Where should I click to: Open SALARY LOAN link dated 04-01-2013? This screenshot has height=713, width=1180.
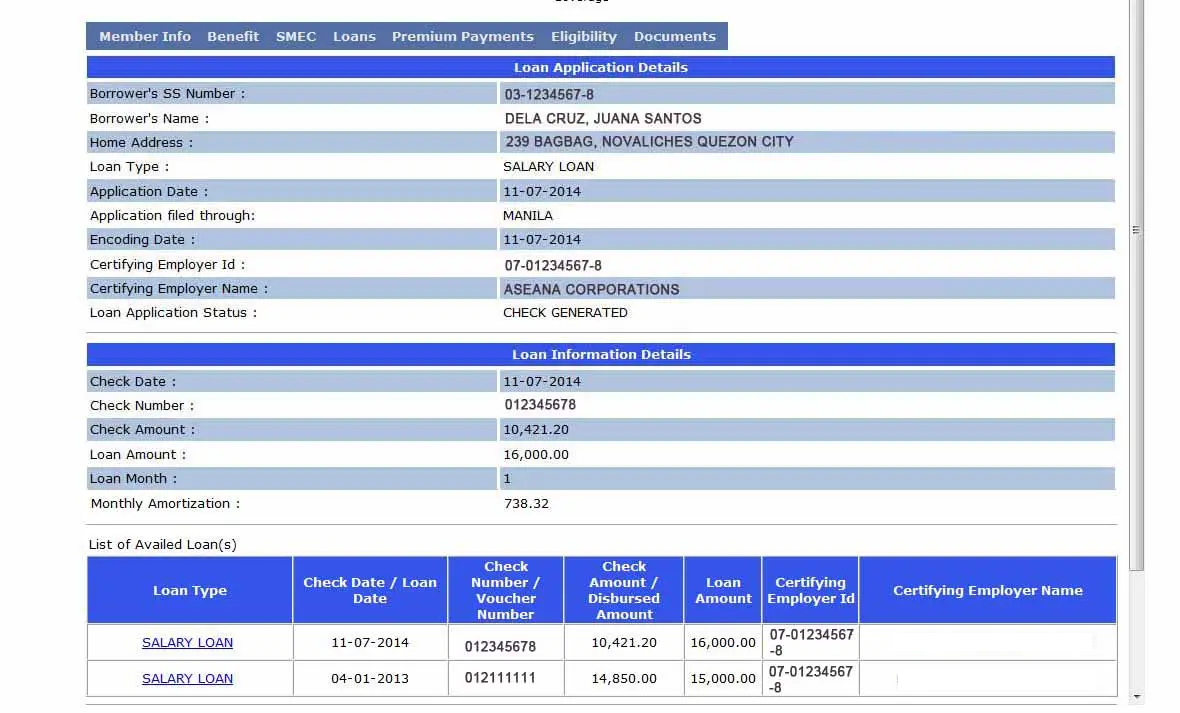click(x=187, y=678)
